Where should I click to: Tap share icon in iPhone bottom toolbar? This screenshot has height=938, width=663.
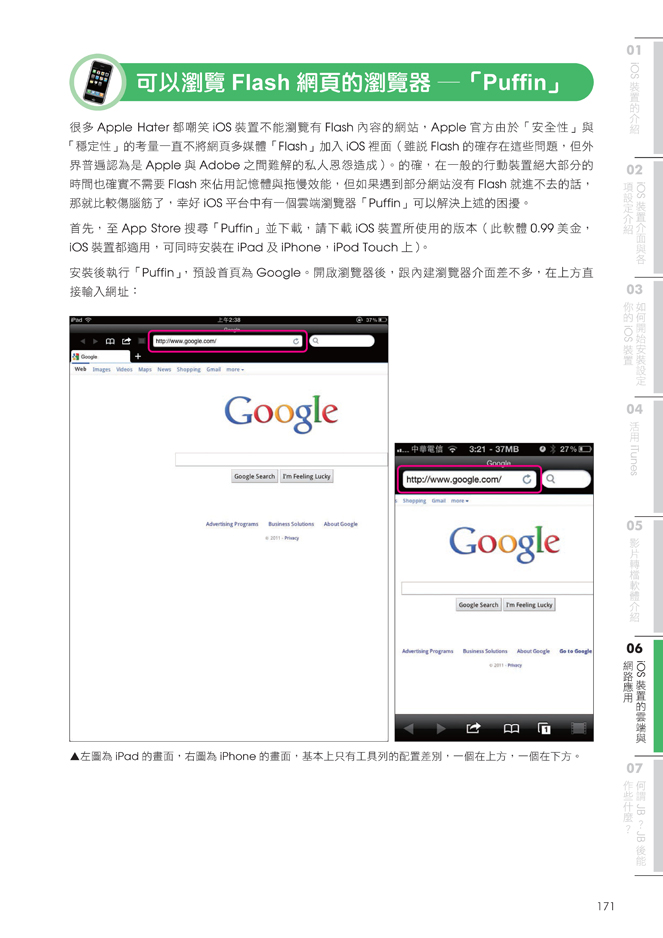coord(473,728)
